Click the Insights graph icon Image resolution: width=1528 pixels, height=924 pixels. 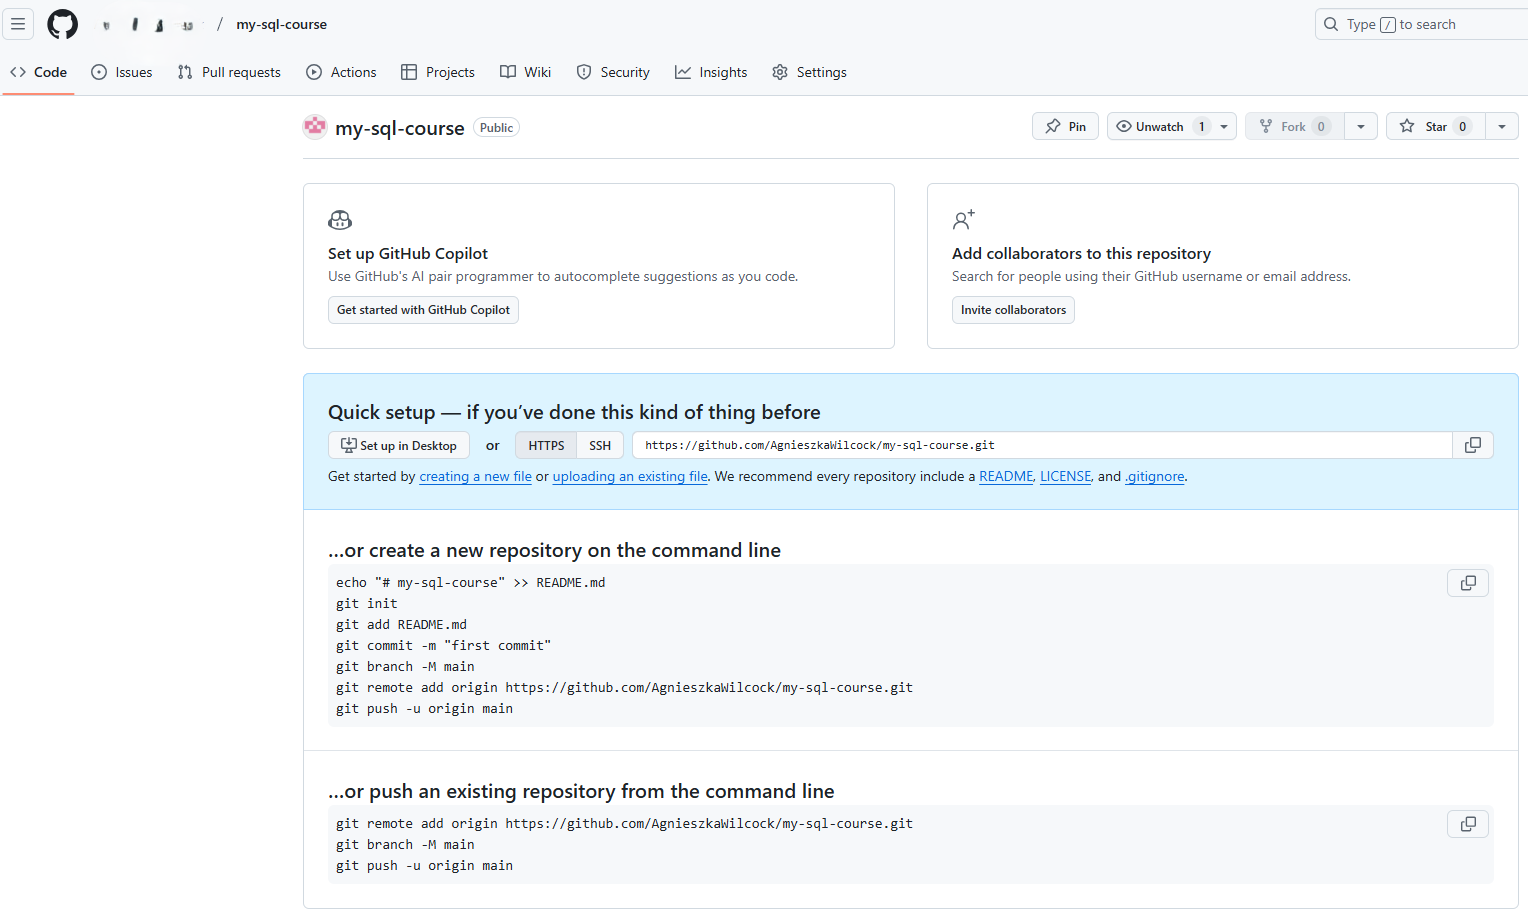coord(683,72)
